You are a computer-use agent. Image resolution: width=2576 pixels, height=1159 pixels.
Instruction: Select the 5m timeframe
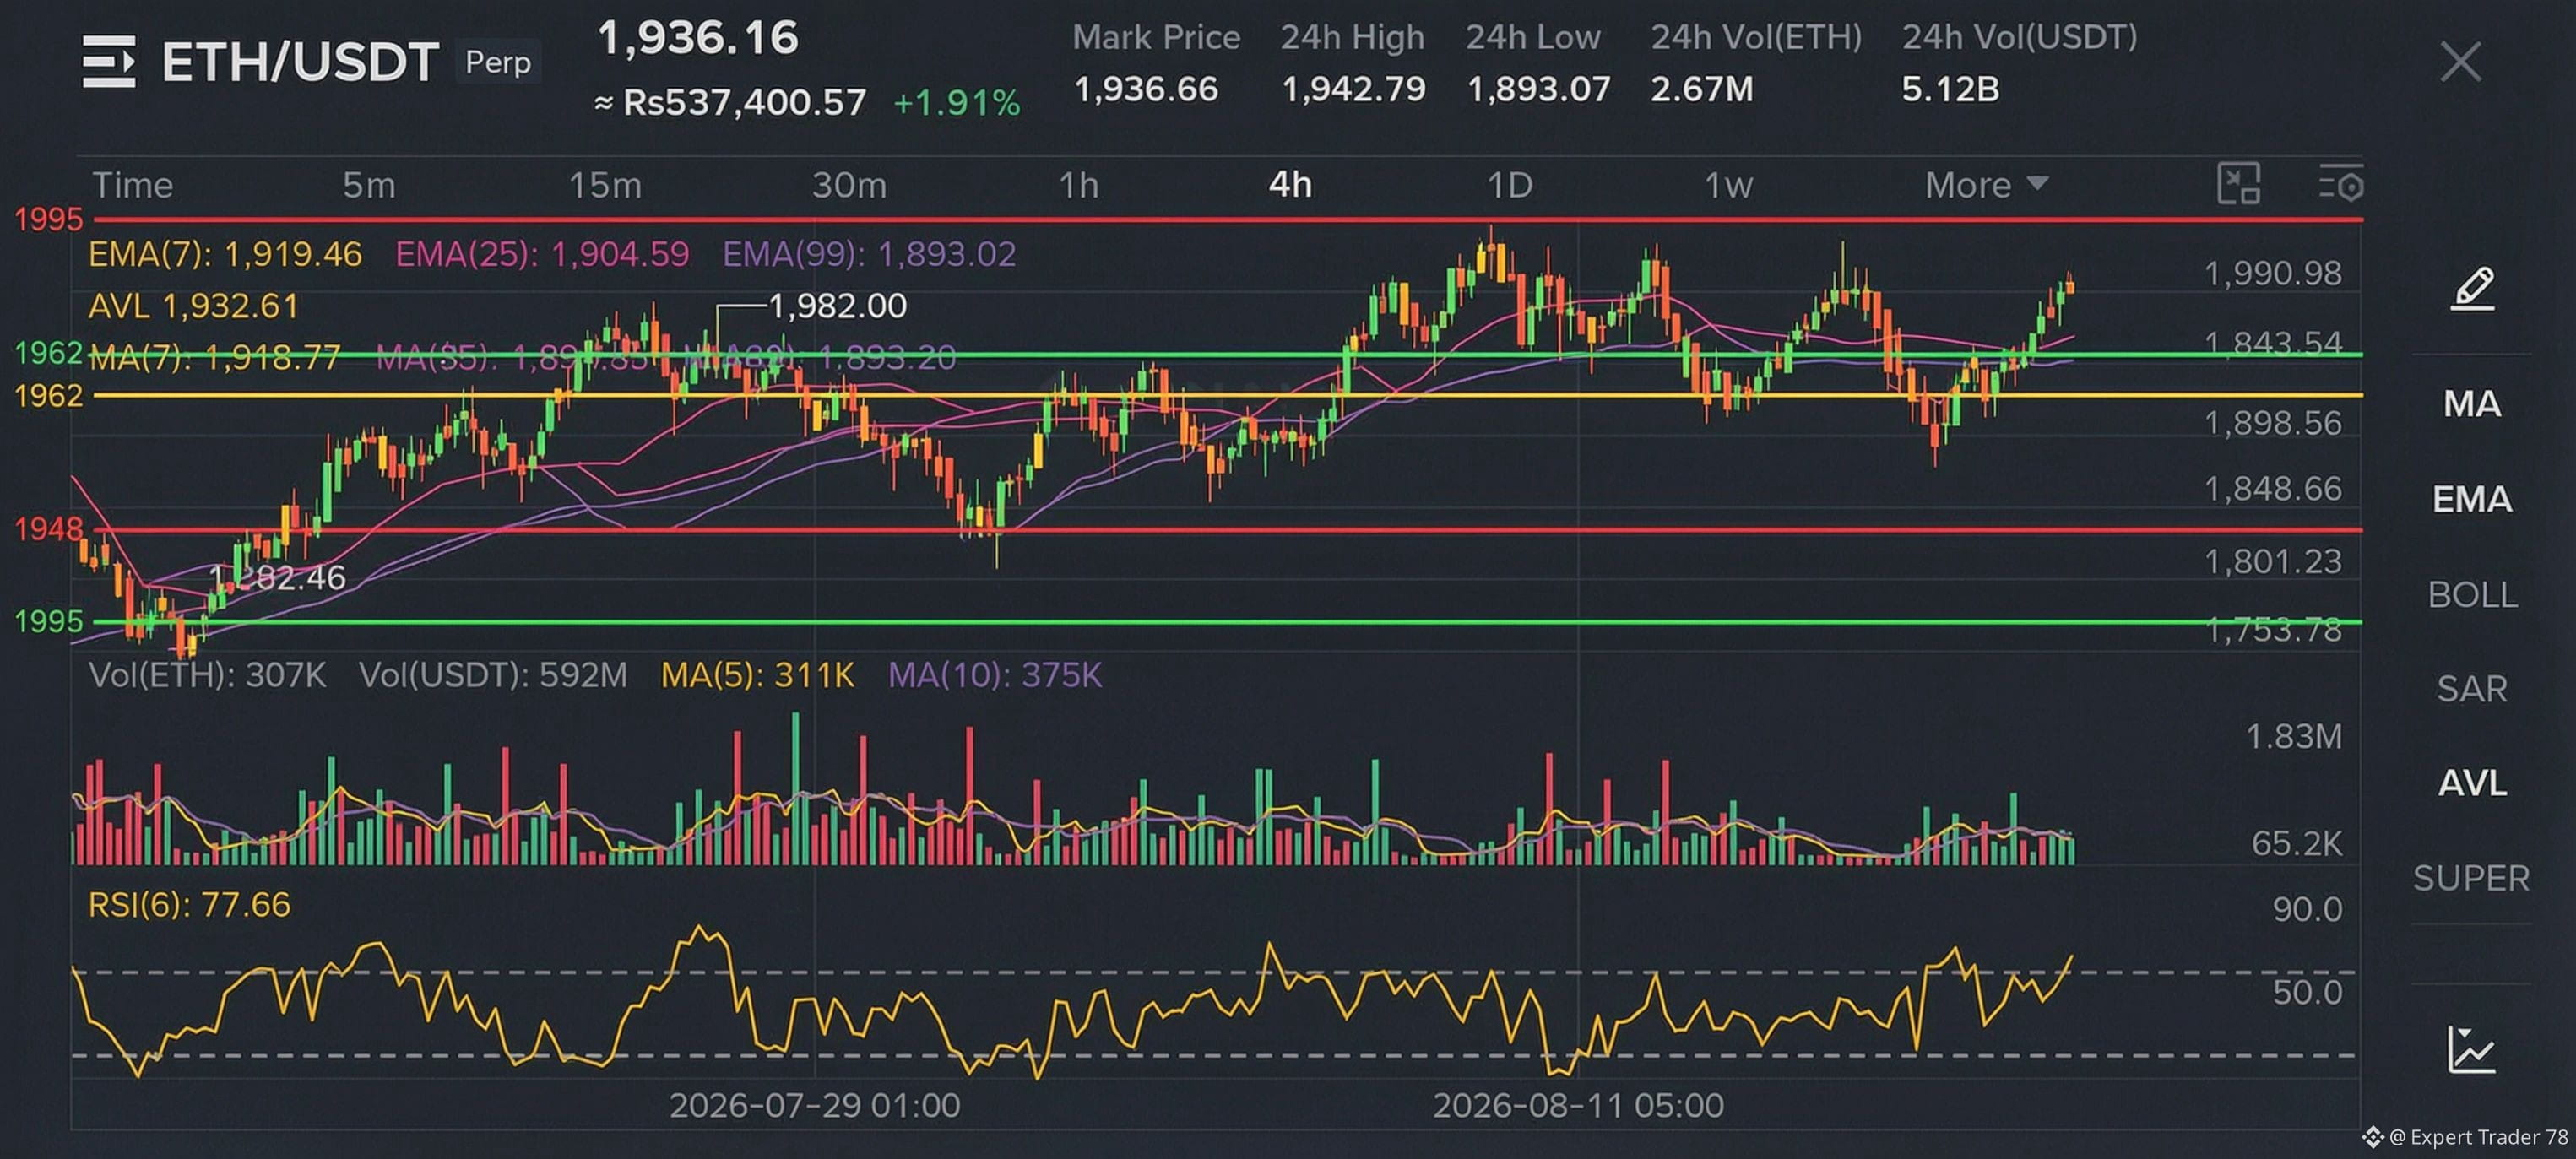pos(369,185)
